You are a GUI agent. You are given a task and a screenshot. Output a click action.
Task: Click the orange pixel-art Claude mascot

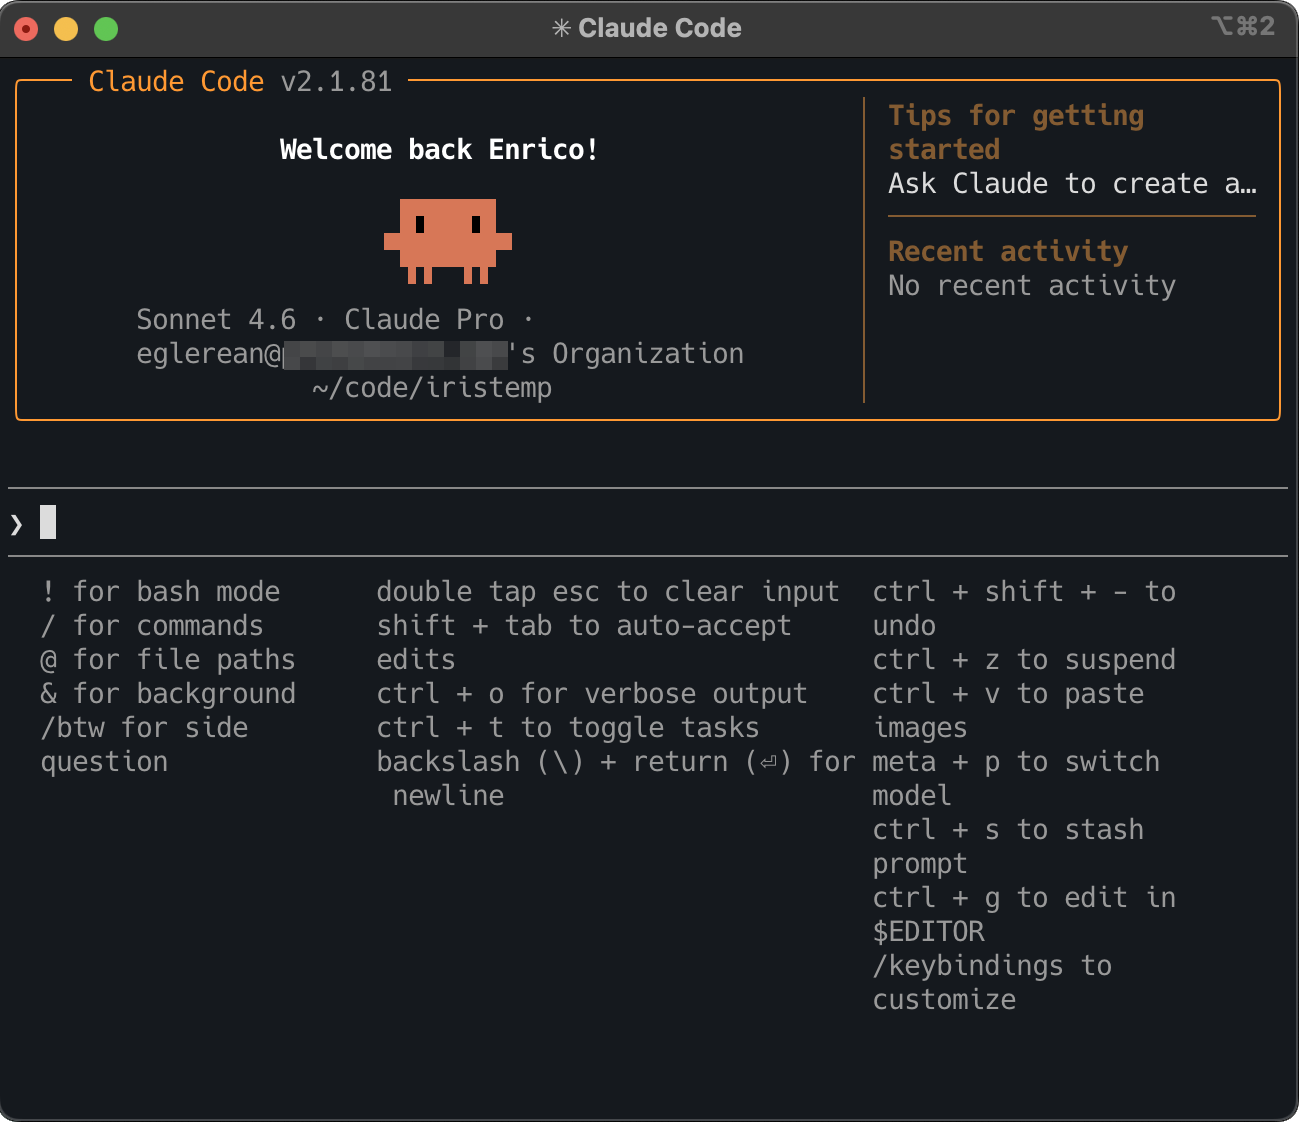(x=447, y=240)
